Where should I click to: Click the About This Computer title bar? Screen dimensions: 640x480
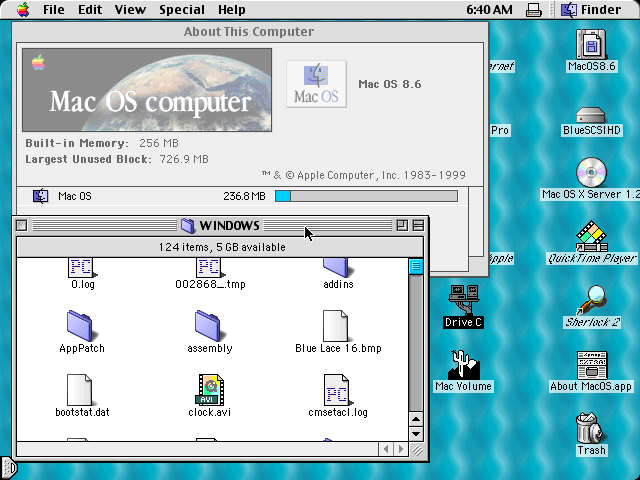(x=249, y=31)
